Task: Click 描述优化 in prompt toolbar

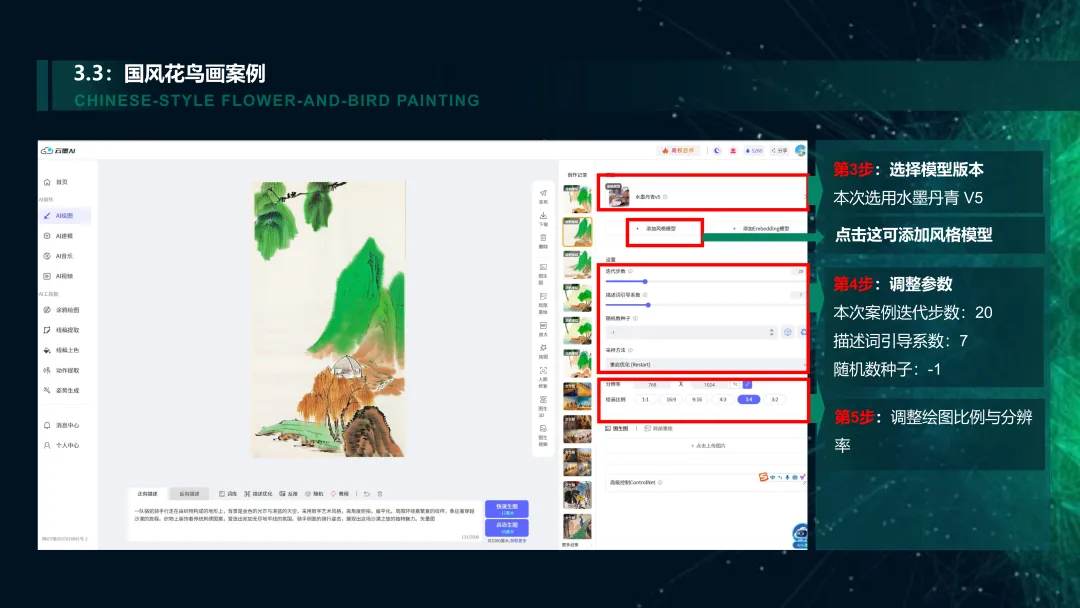Action: (x=258, y=494)
